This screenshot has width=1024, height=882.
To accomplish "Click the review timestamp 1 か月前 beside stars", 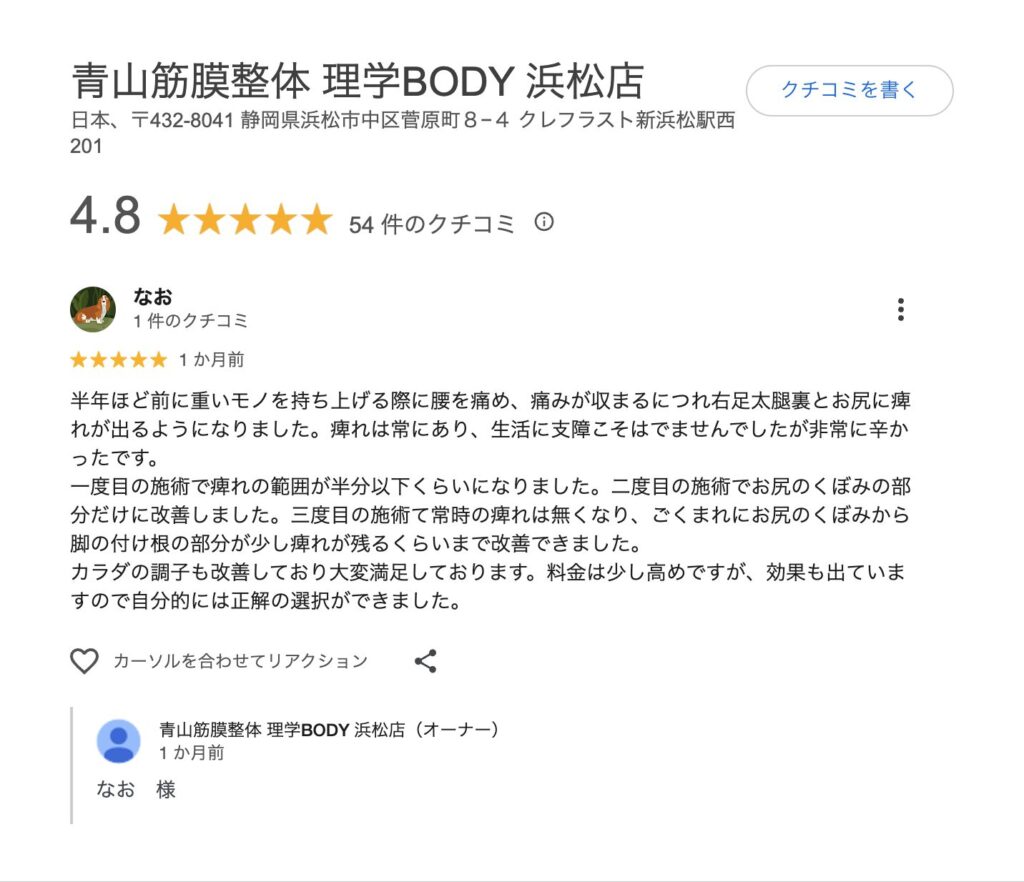I will (212, 360).
